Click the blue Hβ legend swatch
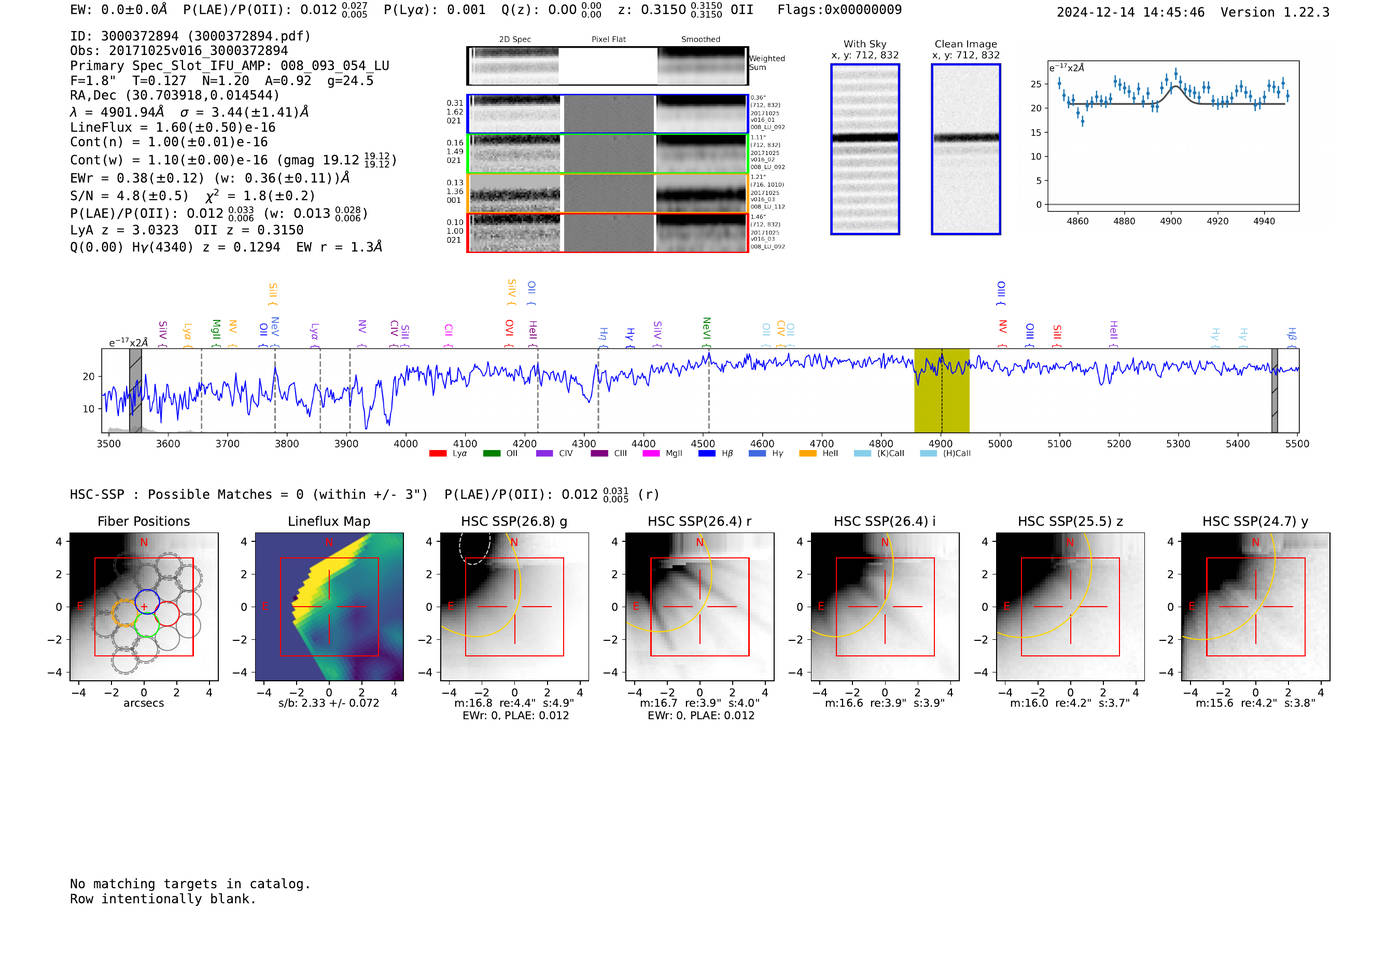This screenshot has height=953, width=1400. click(706, 453)
